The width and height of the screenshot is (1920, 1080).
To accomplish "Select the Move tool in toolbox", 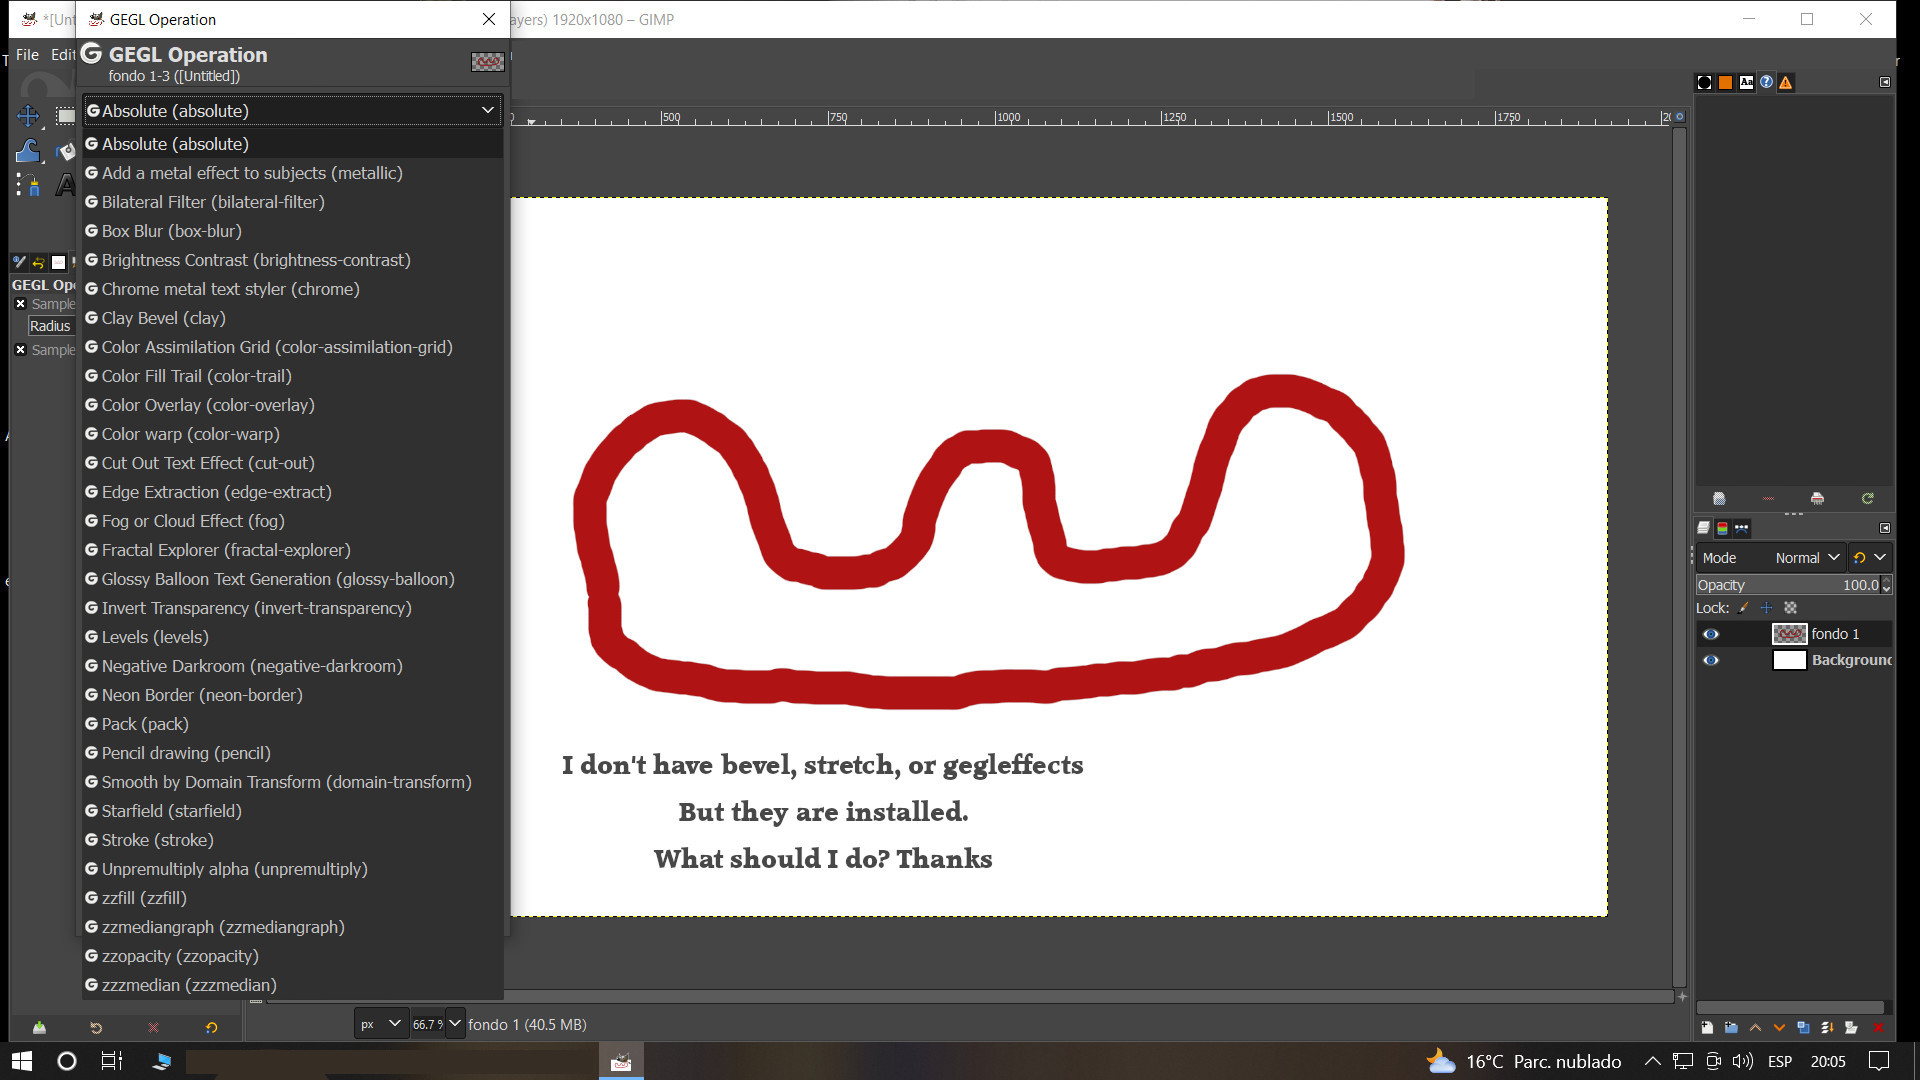I will coord(28,116).
